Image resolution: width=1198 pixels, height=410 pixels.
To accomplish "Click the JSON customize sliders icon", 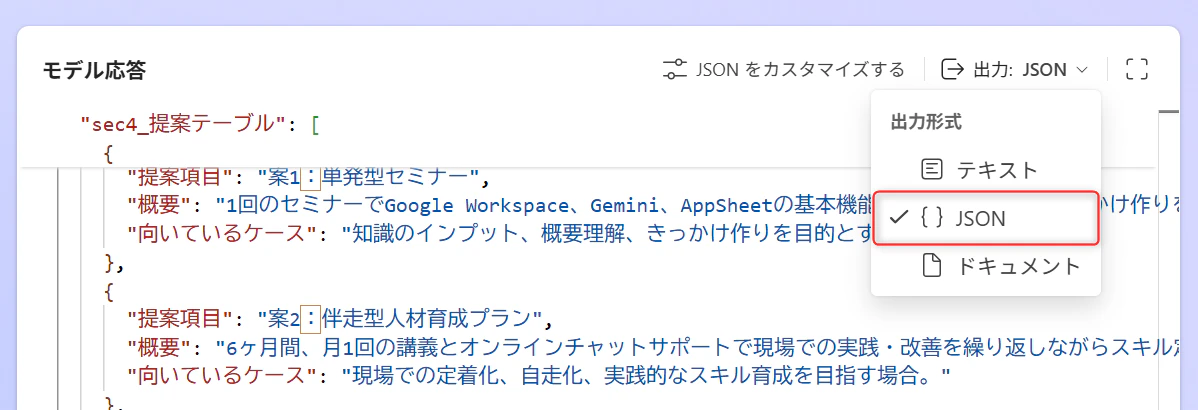I will point(674,69).
